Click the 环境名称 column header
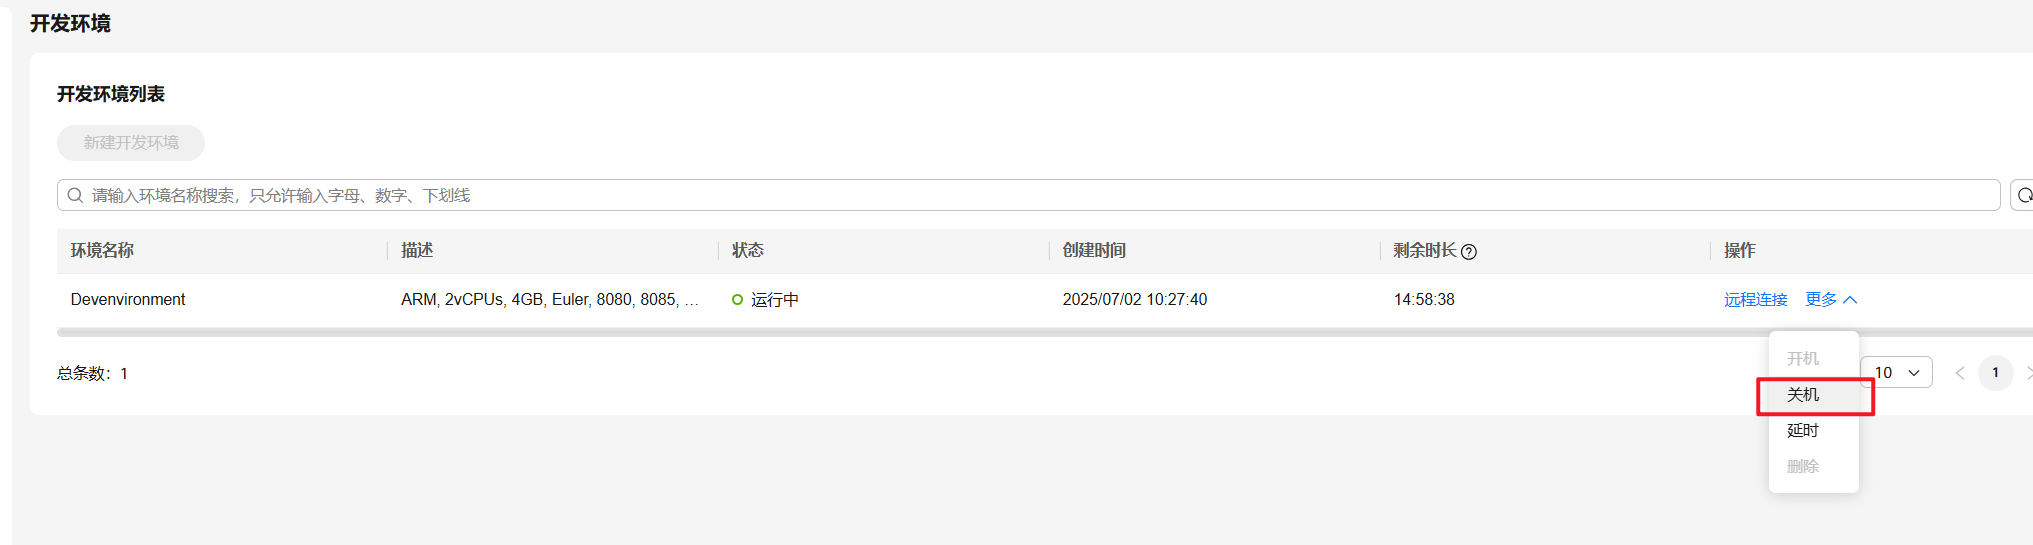Viewport: 2033px width, 545px height. click(102, 251)
